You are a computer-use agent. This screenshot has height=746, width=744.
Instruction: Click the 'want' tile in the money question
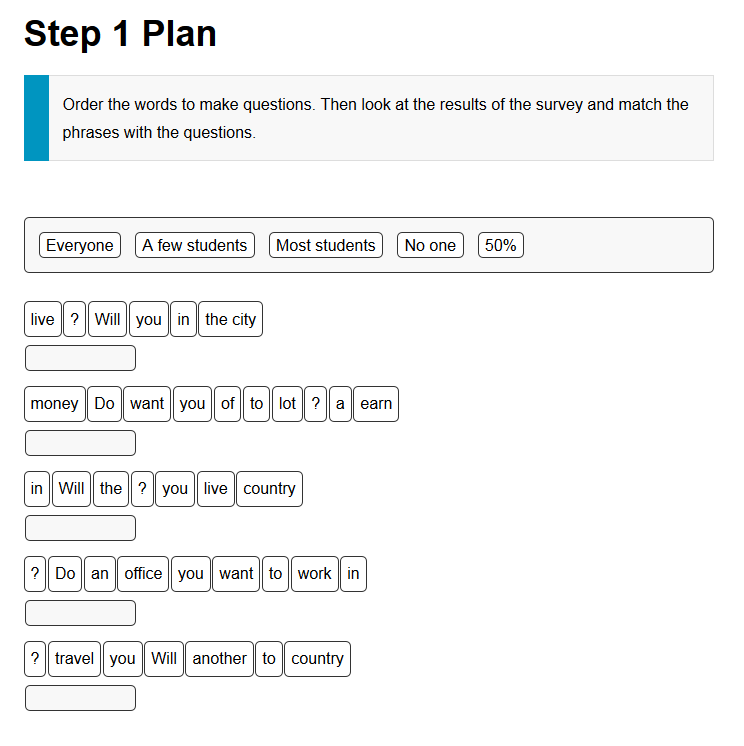click(x=147, y=404)
